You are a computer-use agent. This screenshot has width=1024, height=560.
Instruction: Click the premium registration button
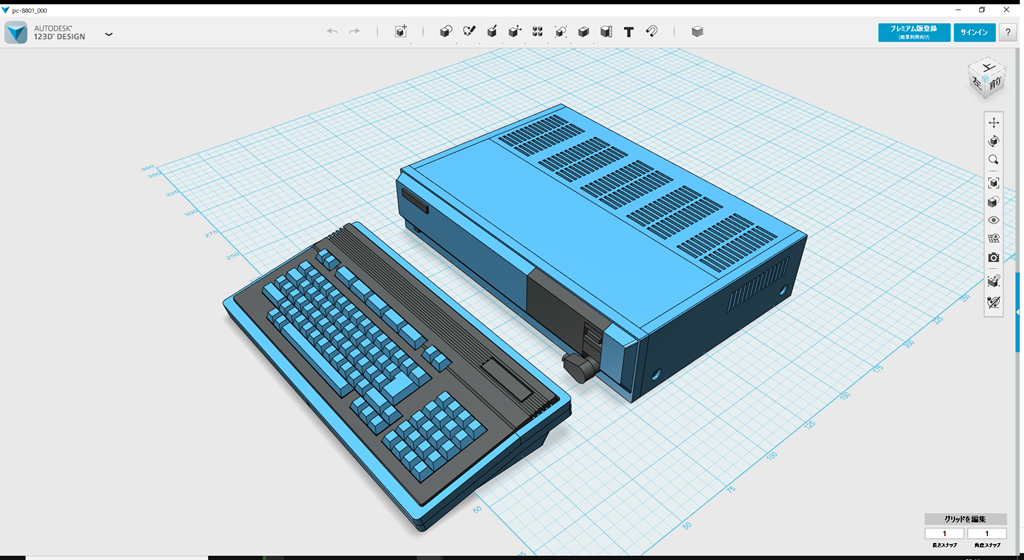pyautogui.click(x=913, y=32)
